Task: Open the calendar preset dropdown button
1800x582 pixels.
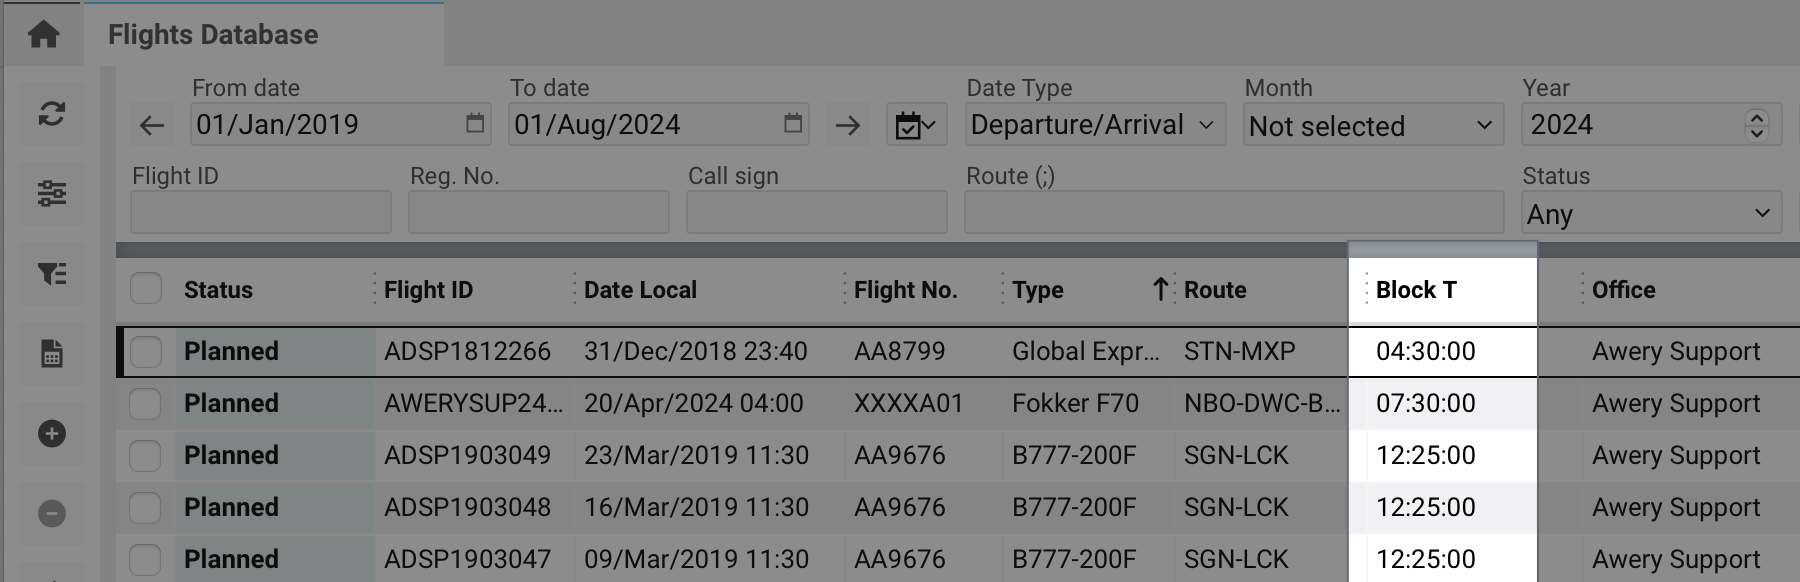Action: [x=916, y=126]
